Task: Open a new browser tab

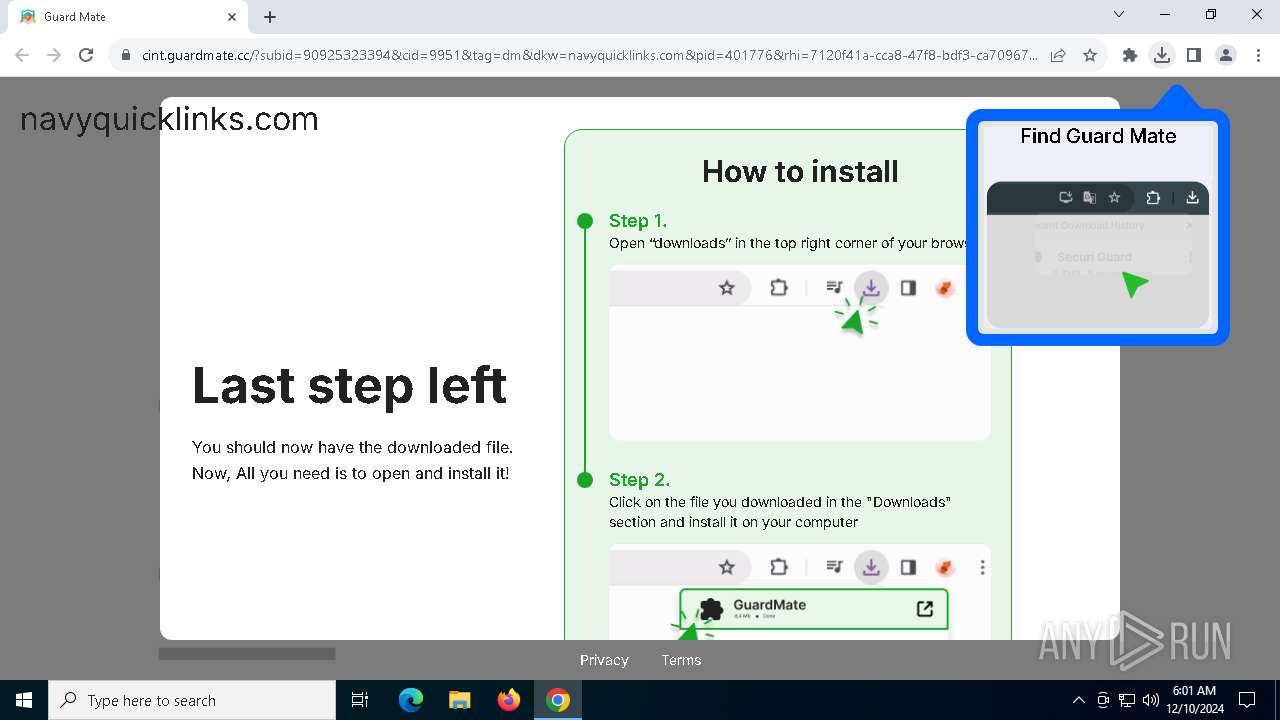Action: [270, 17]
